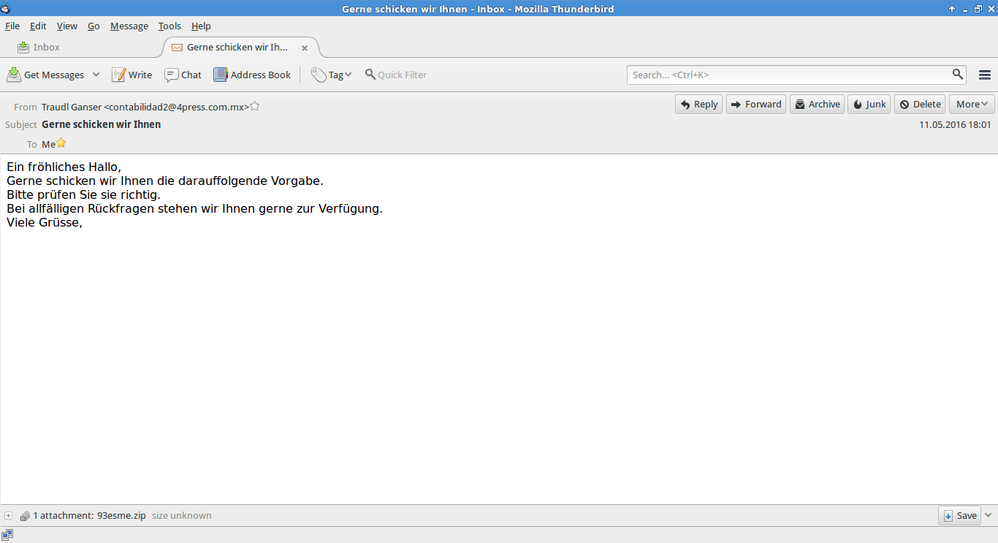Click the Thunderbird window icon in title bar

coord(6,8)
